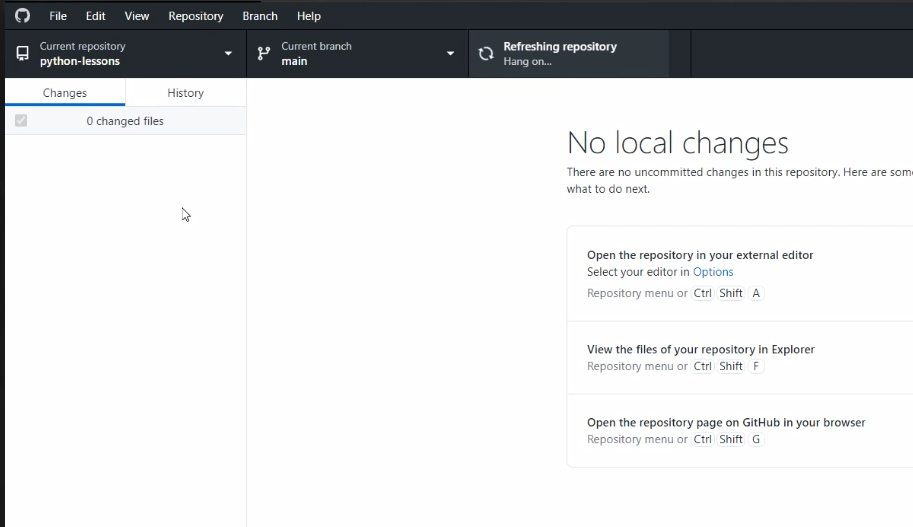Expand the Current repository dropdown arrow

coord(228,54)
